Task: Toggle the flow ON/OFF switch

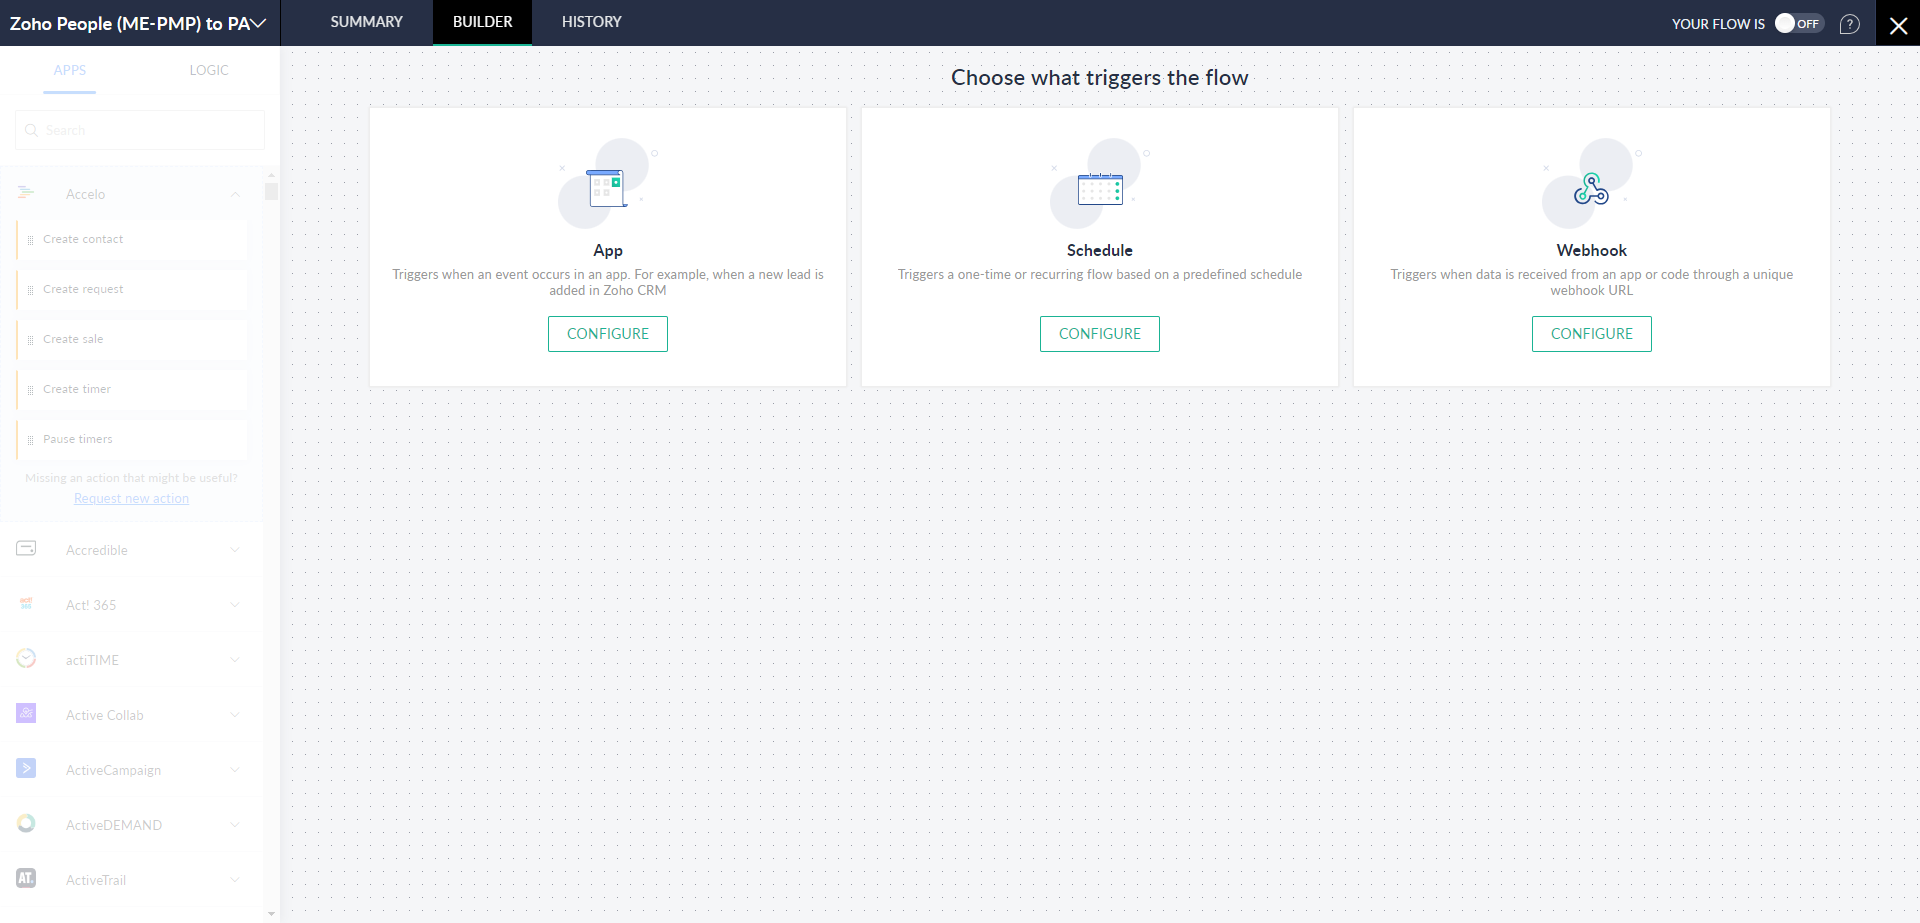Action: pos(1799,23)
